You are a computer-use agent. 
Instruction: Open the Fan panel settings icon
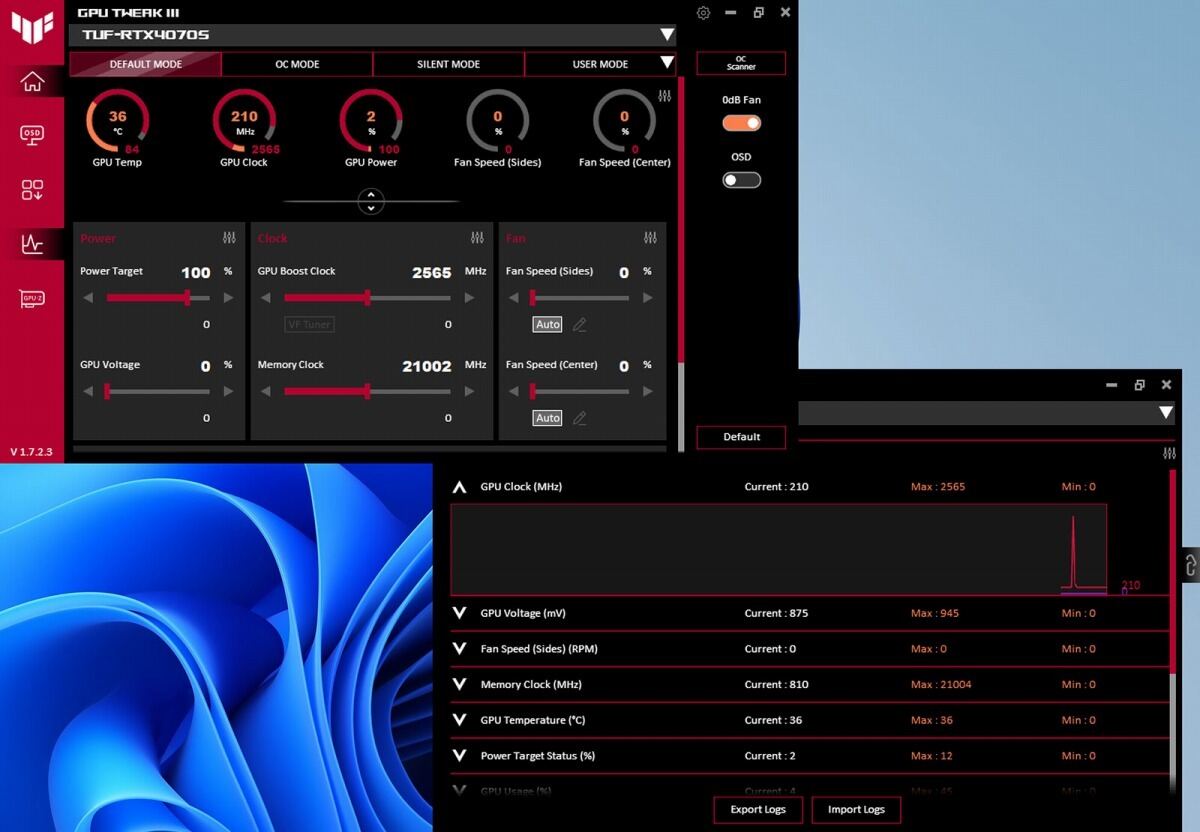651,238
